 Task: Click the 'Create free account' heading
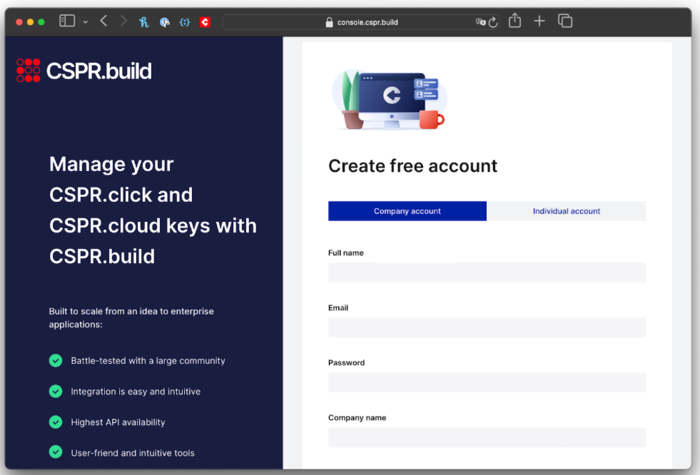(413, 166)
